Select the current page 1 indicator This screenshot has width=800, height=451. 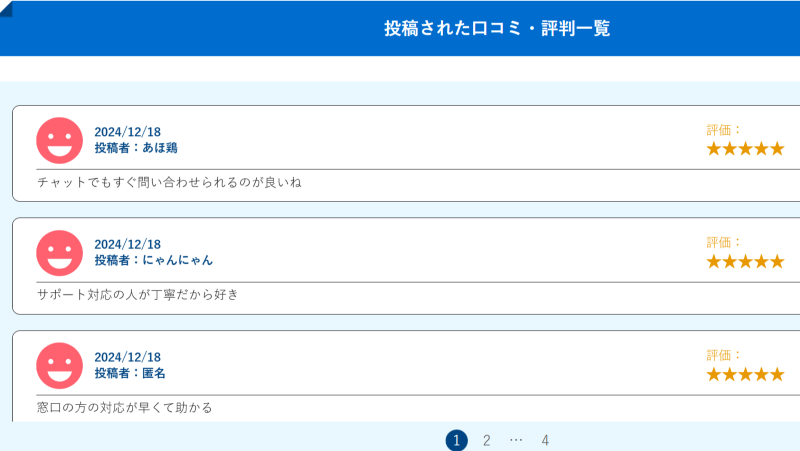(x=457, y=440)
